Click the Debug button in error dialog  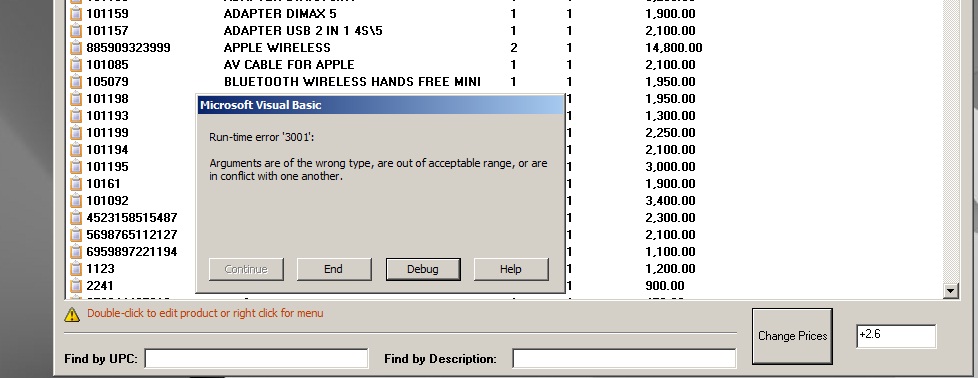tap(423, 269)
